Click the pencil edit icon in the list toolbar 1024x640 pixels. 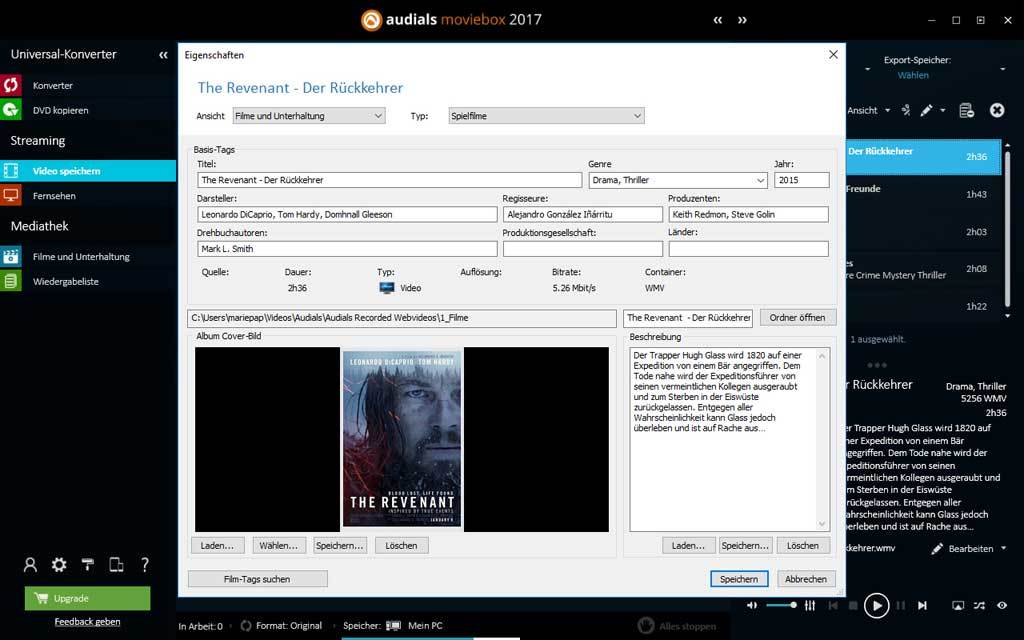(927, 110)
